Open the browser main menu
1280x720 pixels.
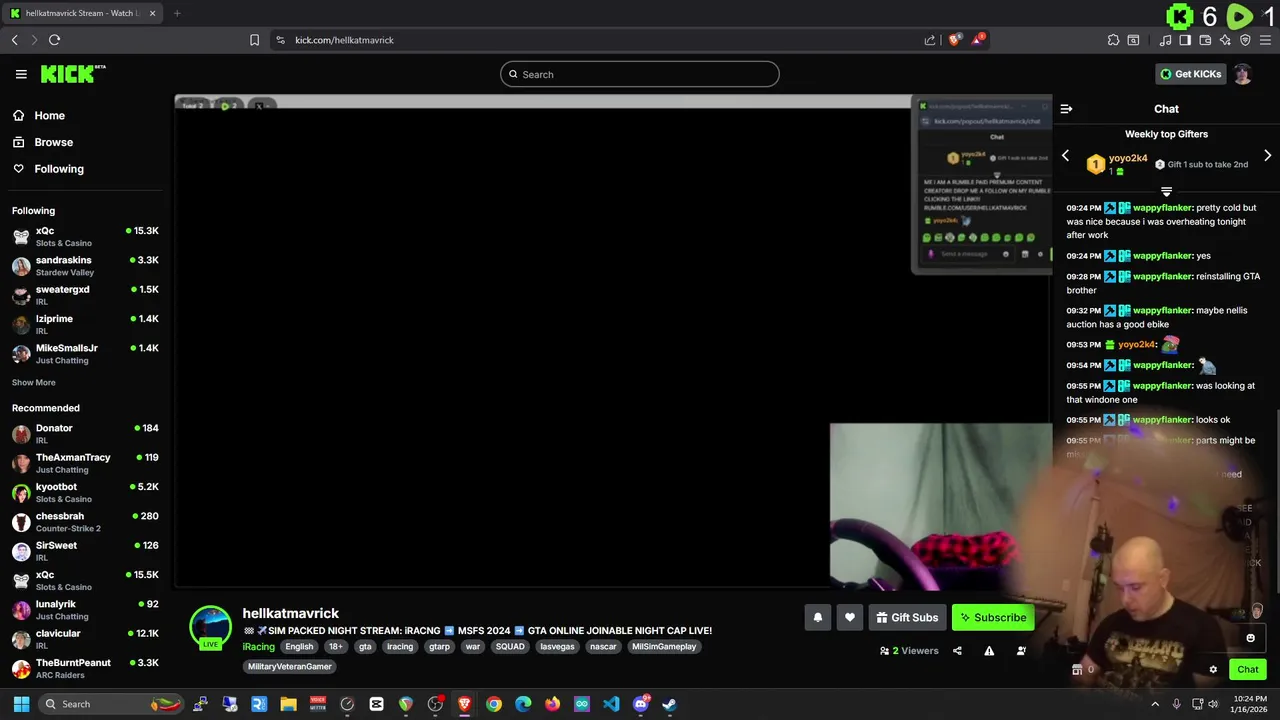click(1265, 40)
